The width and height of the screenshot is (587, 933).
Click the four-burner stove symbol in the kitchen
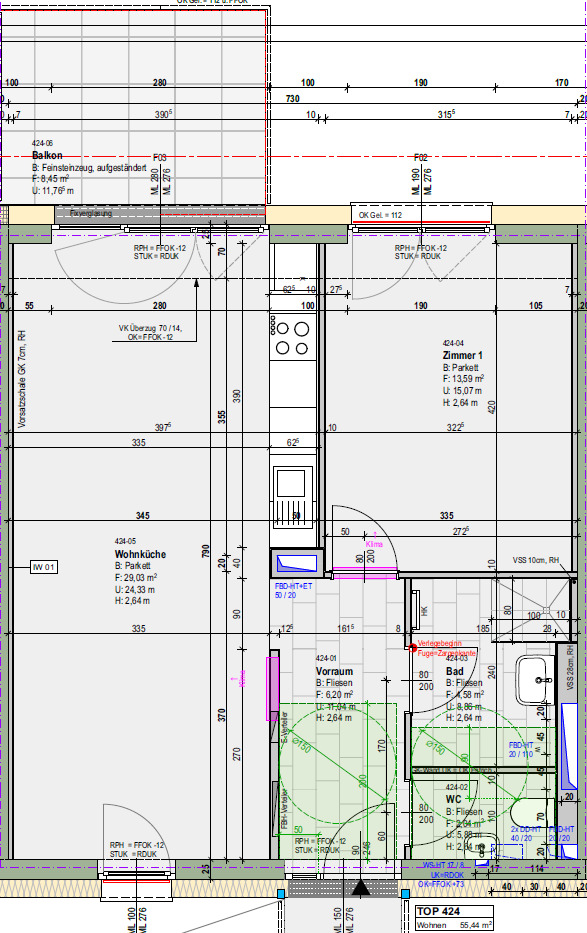292,338
